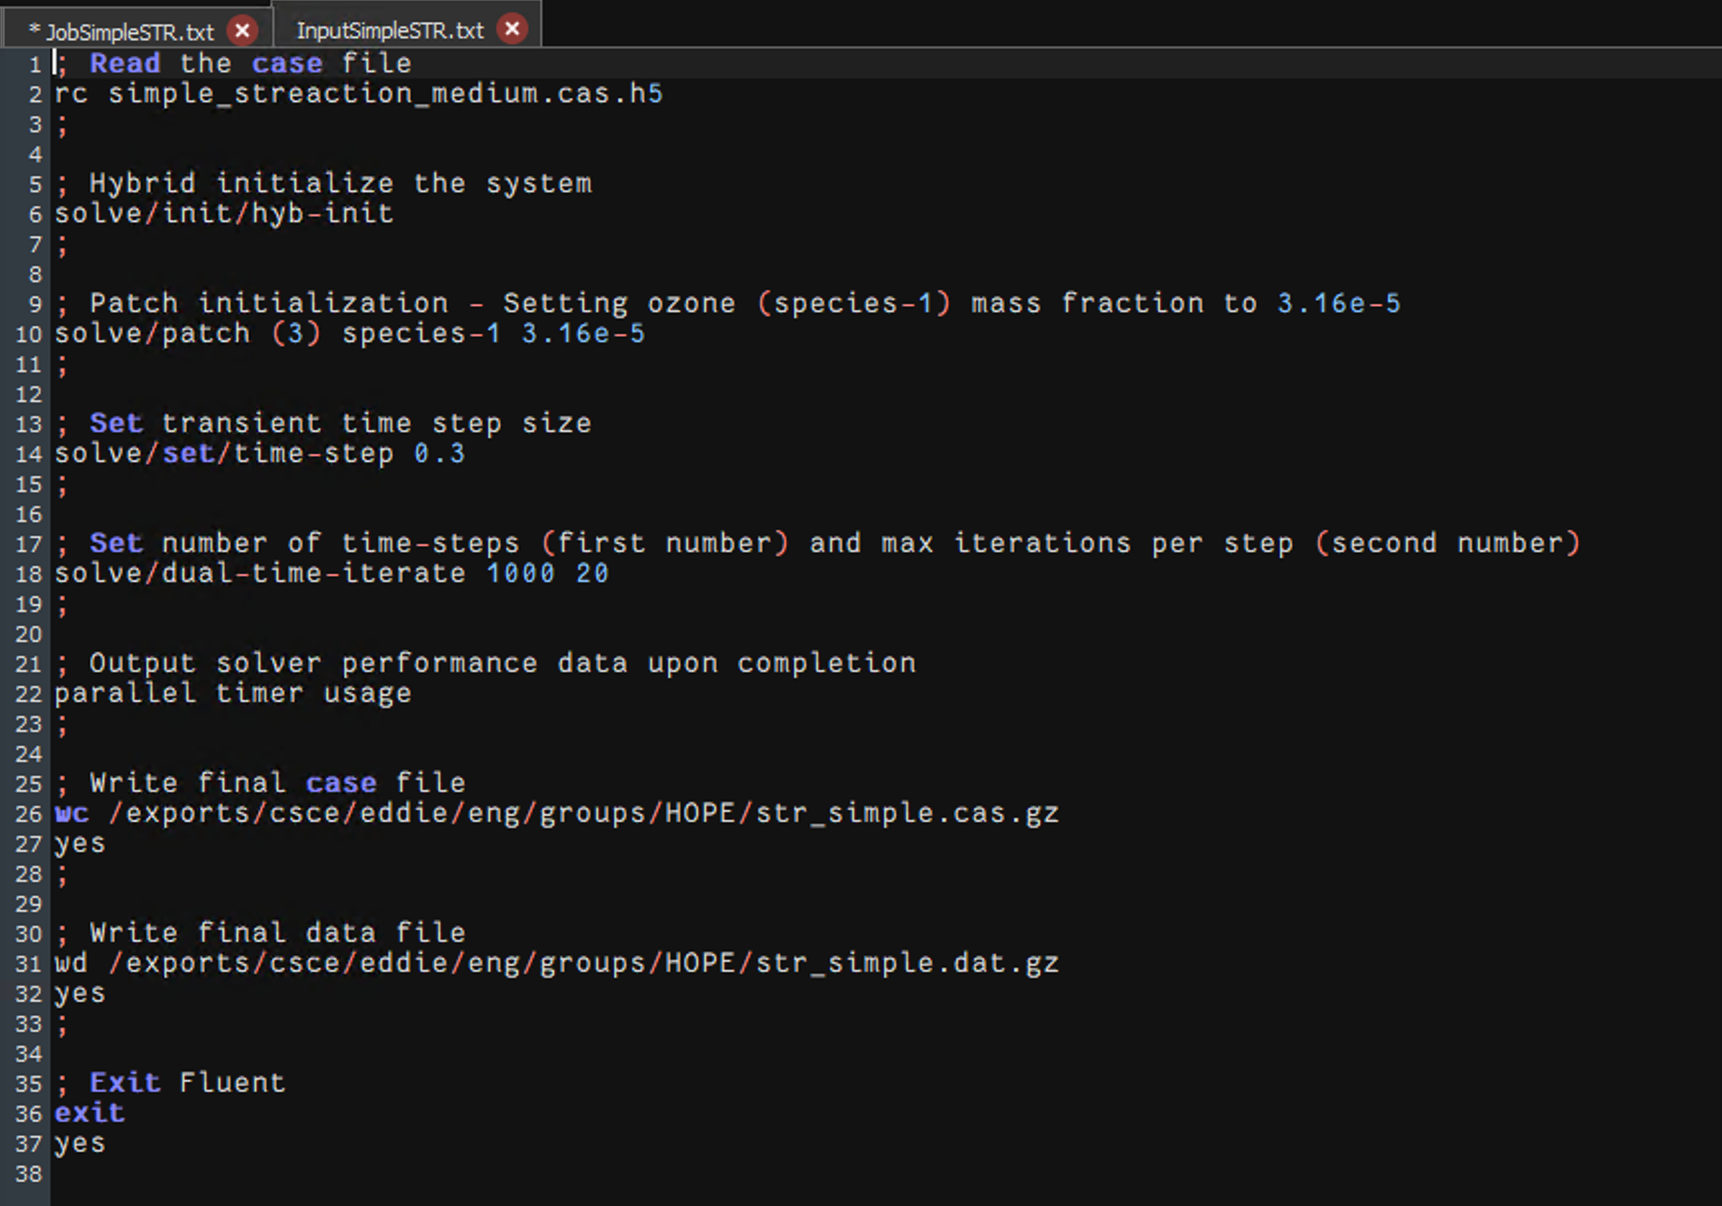
Task: Place cursor on 'solve/init/hyb-init' line
Action: [224, 214]
